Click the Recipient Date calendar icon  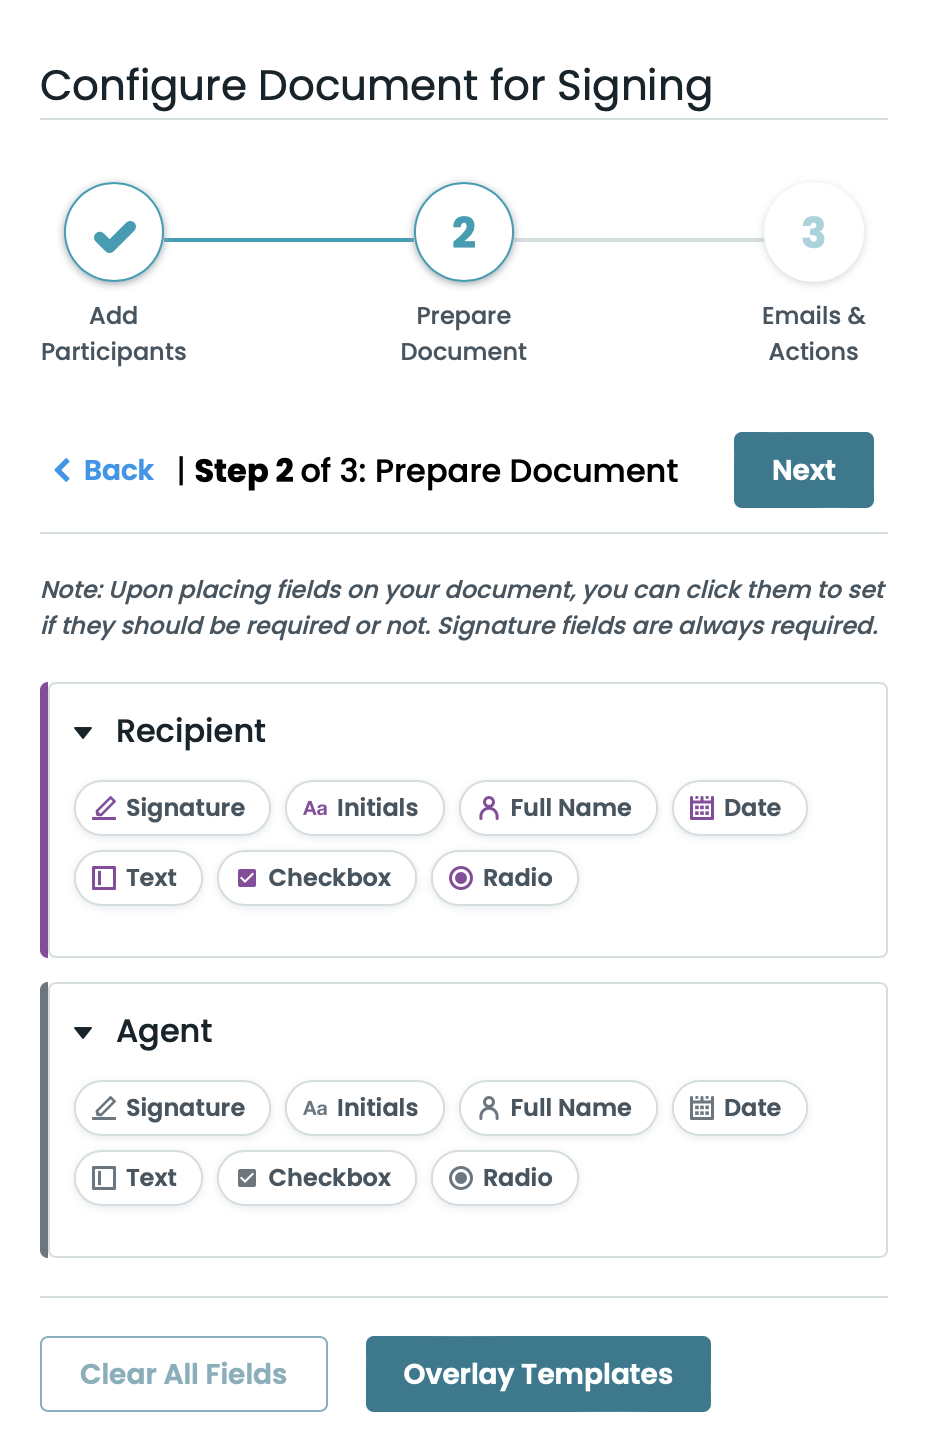click(x=702, y=808)
